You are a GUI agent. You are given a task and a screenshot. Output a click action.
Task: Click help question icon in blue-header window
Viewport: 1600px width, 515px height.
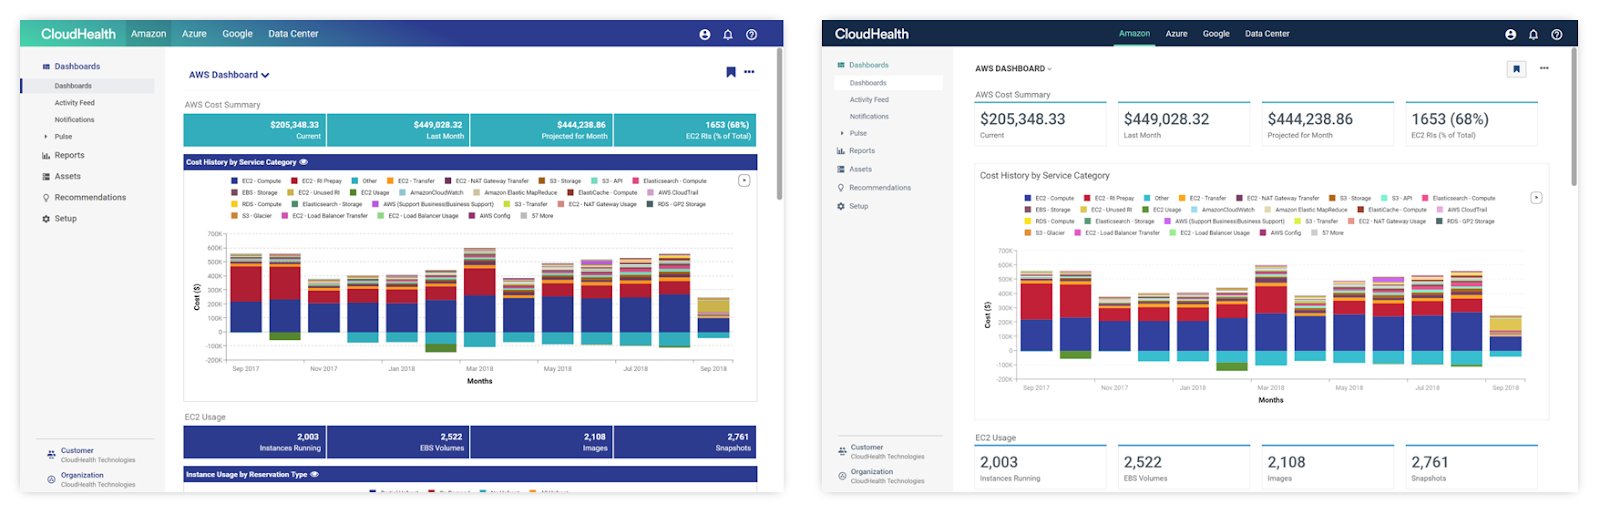751,34
